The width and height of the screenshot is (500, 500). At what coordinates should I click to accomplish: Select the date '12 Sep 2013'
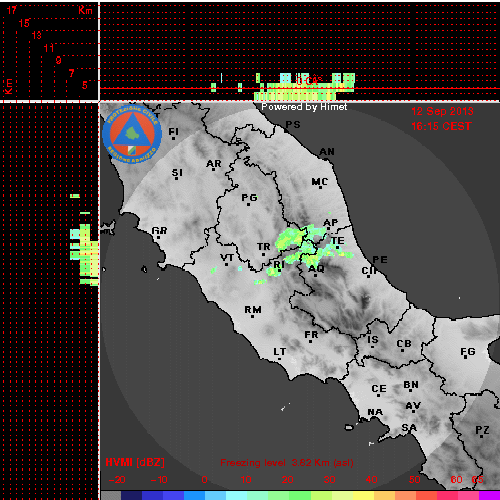[442, 111]
